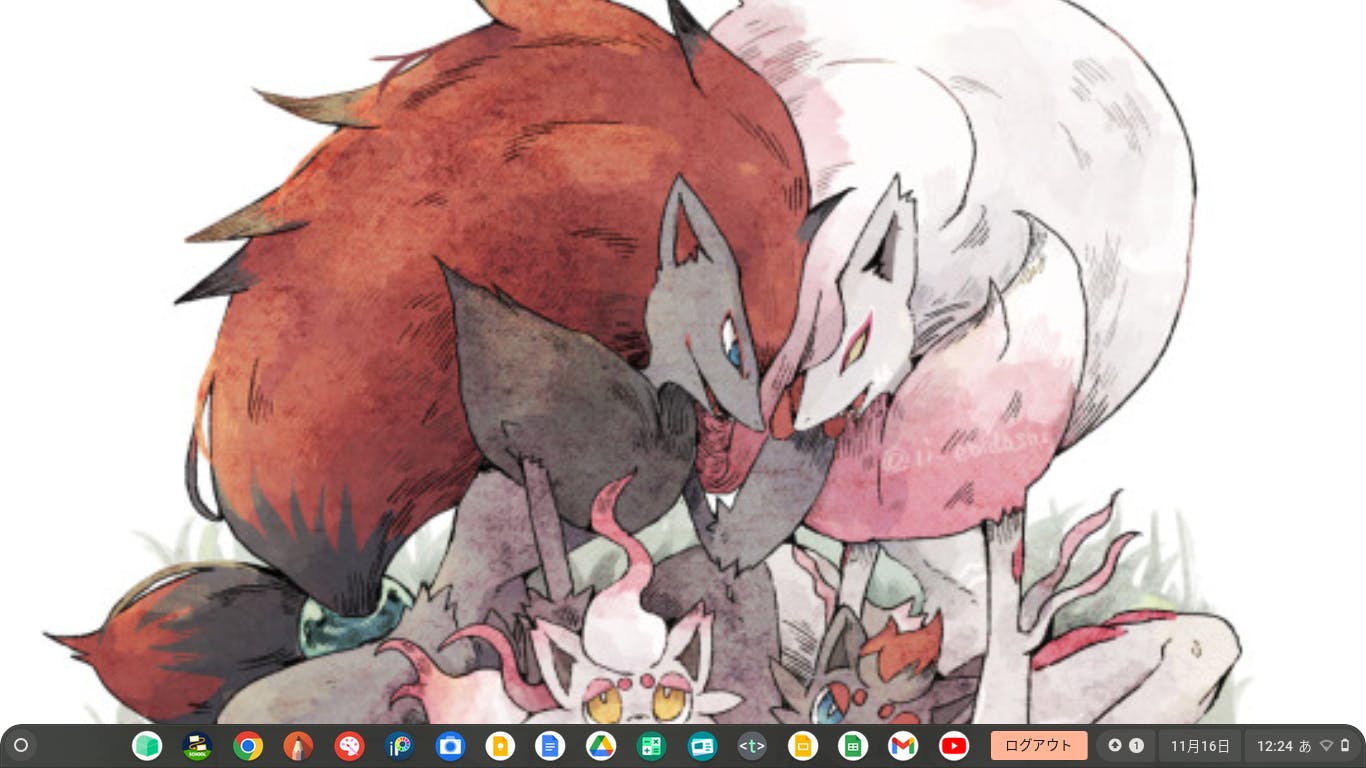Open Google Keep notes
1366x768 pixels.
click(x=500, y=746)
